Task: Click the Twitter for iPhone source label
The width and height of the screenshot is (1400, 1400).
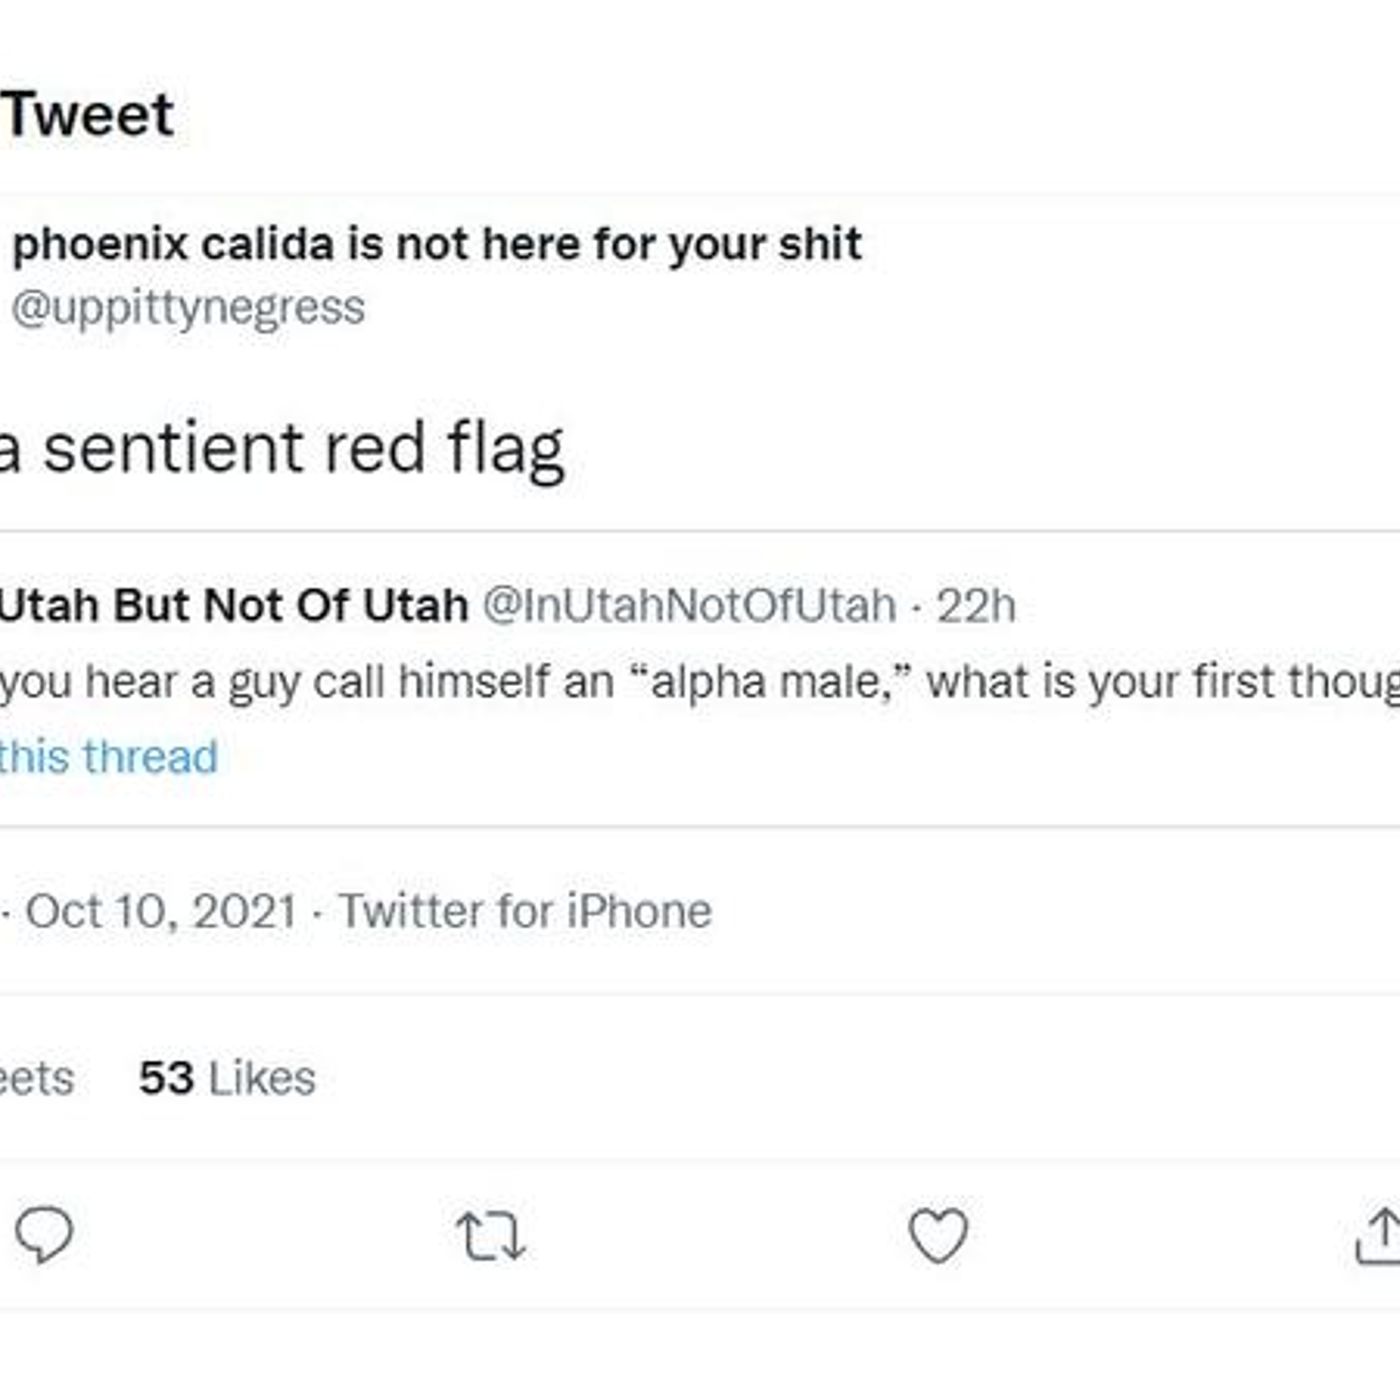Action: 526,912
